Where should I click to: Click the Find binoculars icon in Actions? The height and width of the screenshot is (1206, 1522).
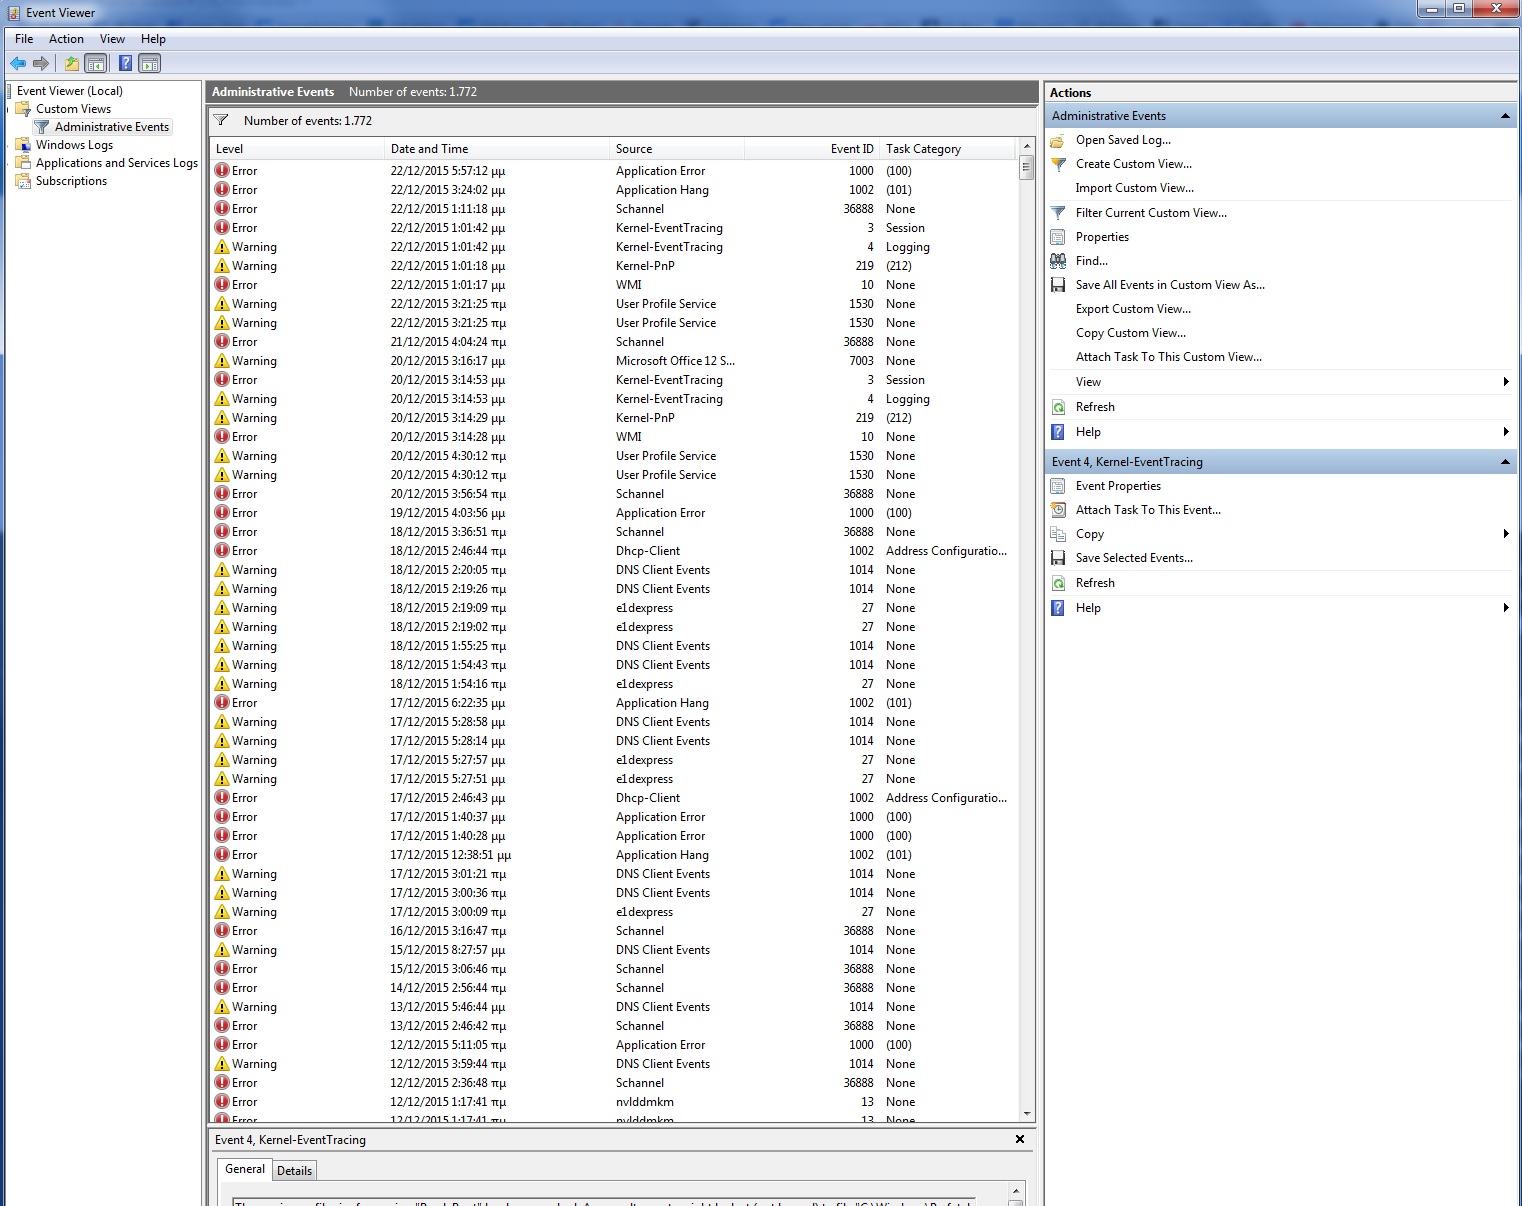(x=1058, y=261)
